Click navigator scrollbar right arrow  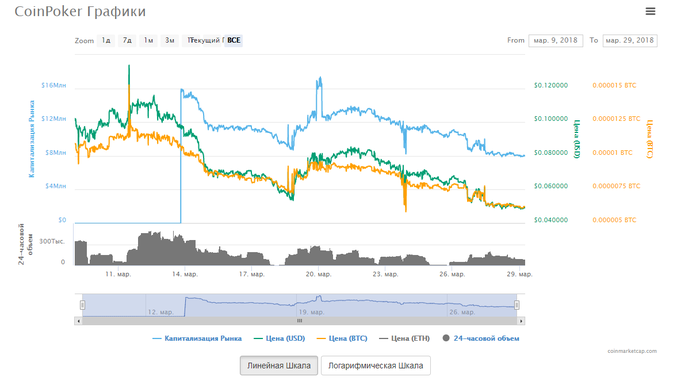[x=521, y=321]
